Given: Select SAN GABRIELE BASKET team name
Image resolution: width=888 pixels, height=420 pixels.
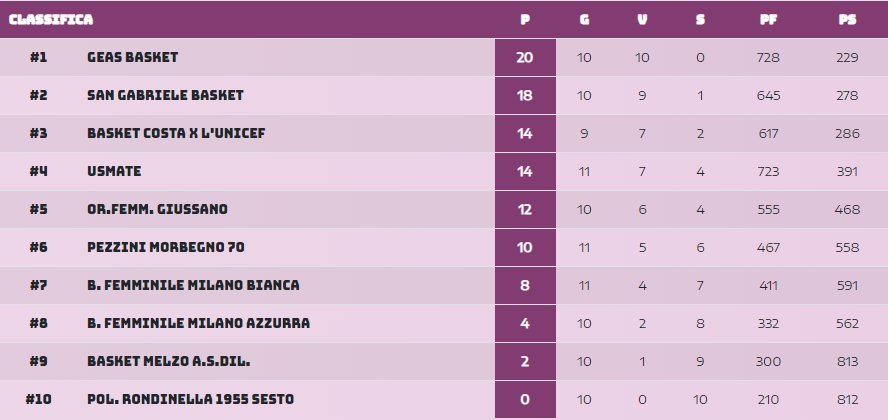Looking at the screenshot, I should pyautogui.click(x=165, y=95).
